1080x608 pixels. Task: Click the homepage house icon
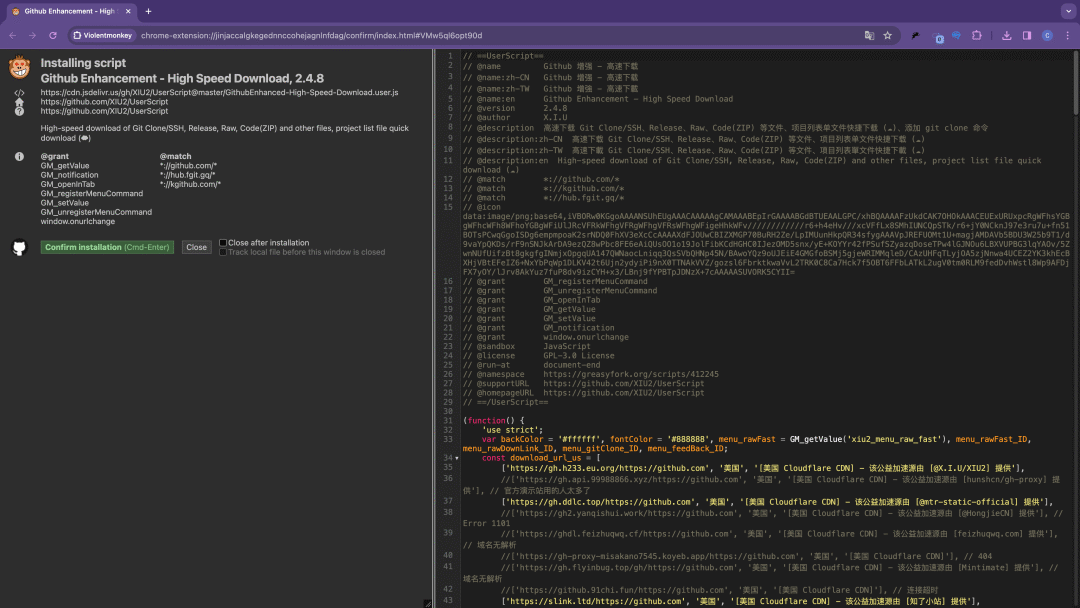coord(19,102)
